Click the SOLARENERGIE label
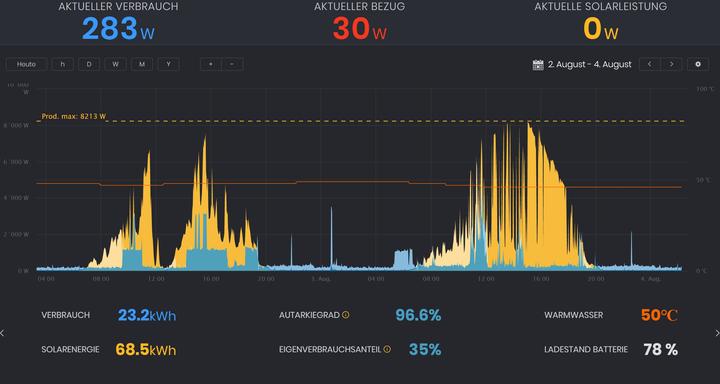The height and width of the screenshot is (384, 720). click(70, 350)
